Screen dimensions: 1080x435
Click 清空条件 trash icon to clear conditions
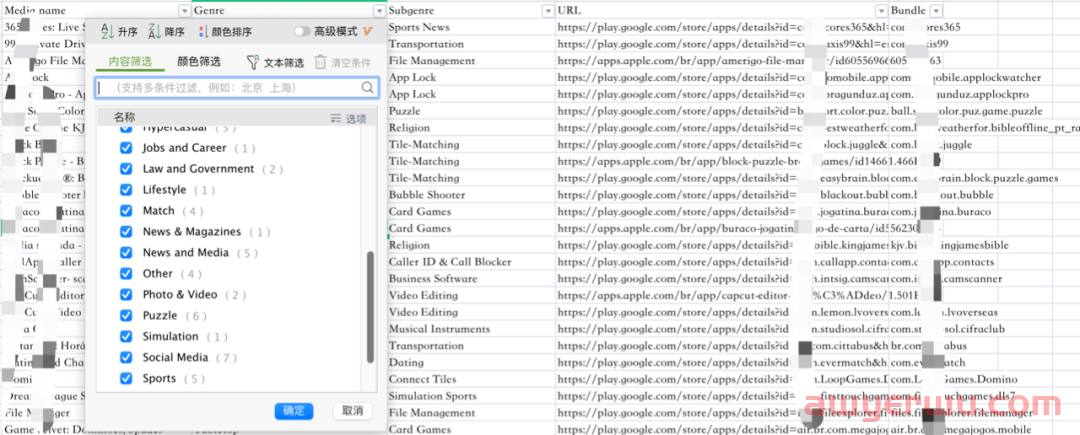320,62
